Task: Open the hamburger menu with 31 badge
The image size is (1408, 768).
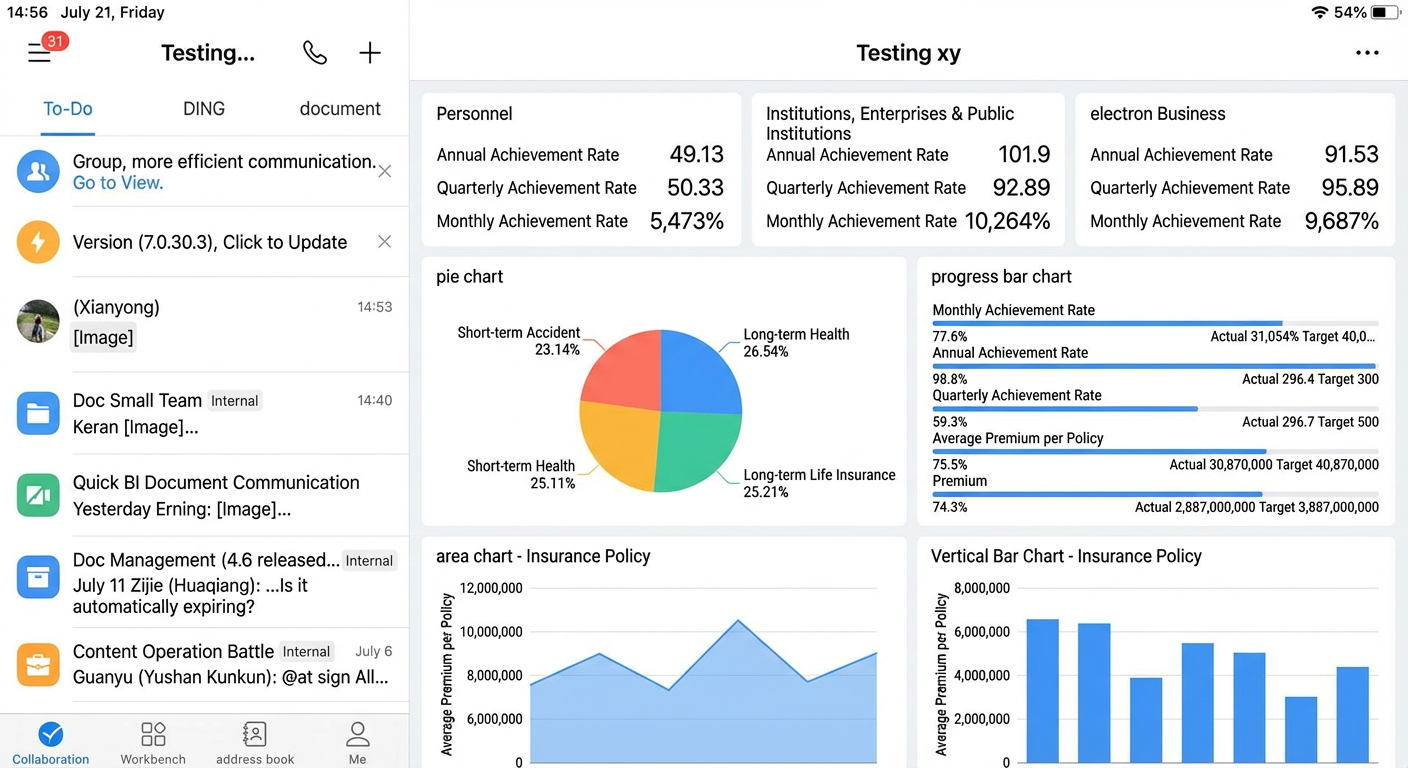Action: [x=40, y=53]
